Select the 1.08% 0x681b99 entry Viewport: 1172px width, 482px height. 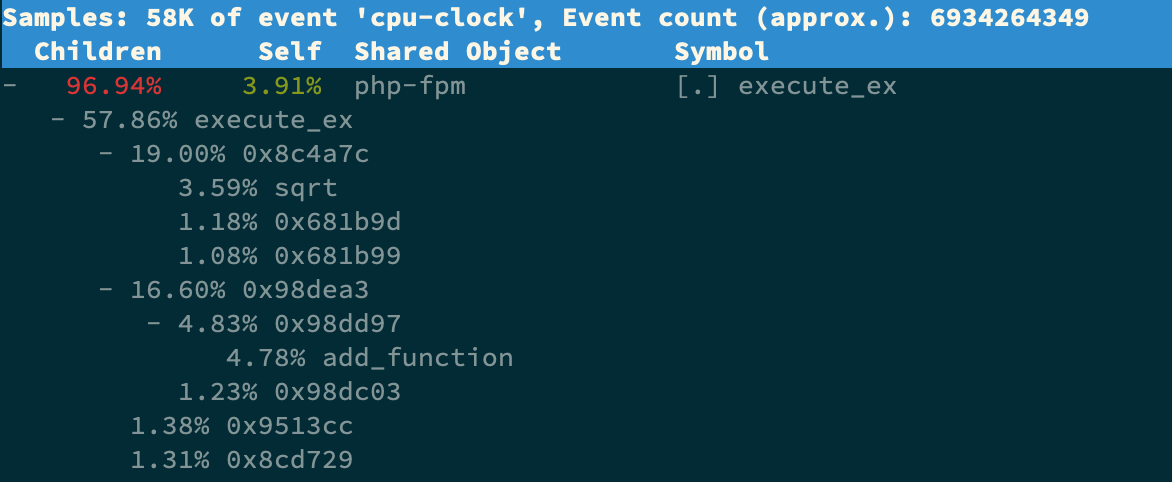[289, 256]
